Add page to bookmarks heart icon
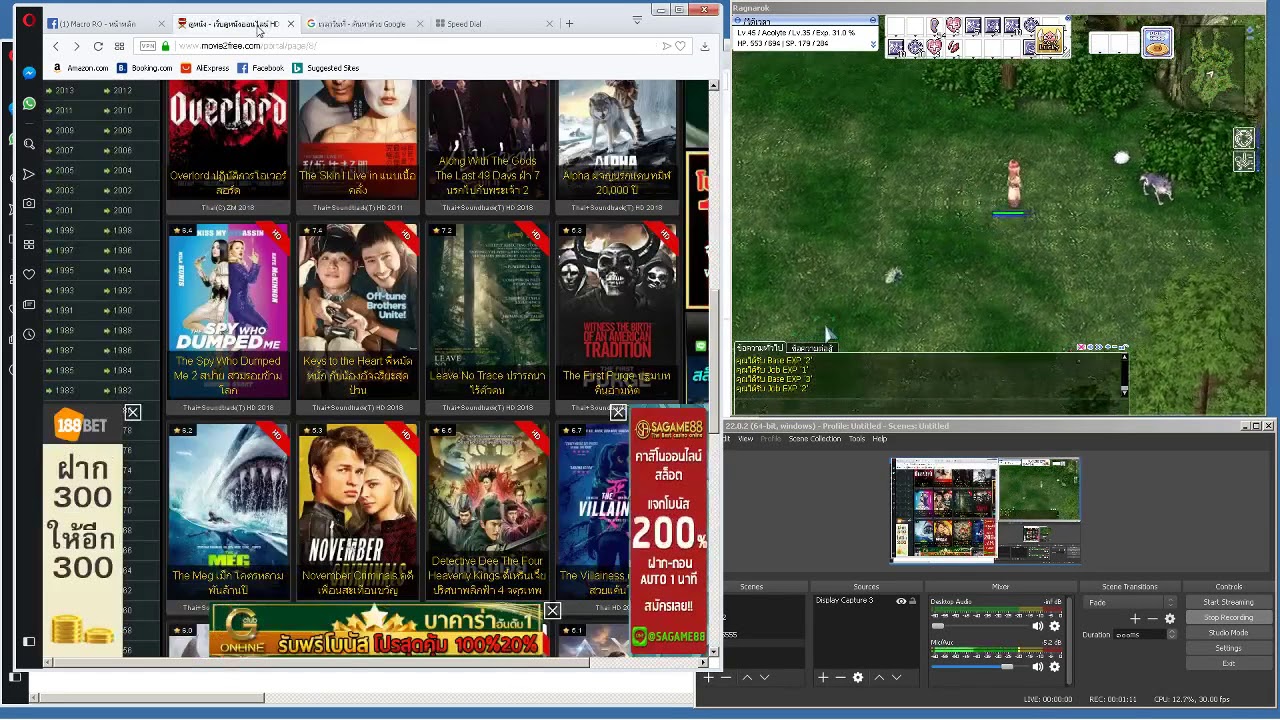The width and height of the screenshot is (1280, 720). coord(680,46)
